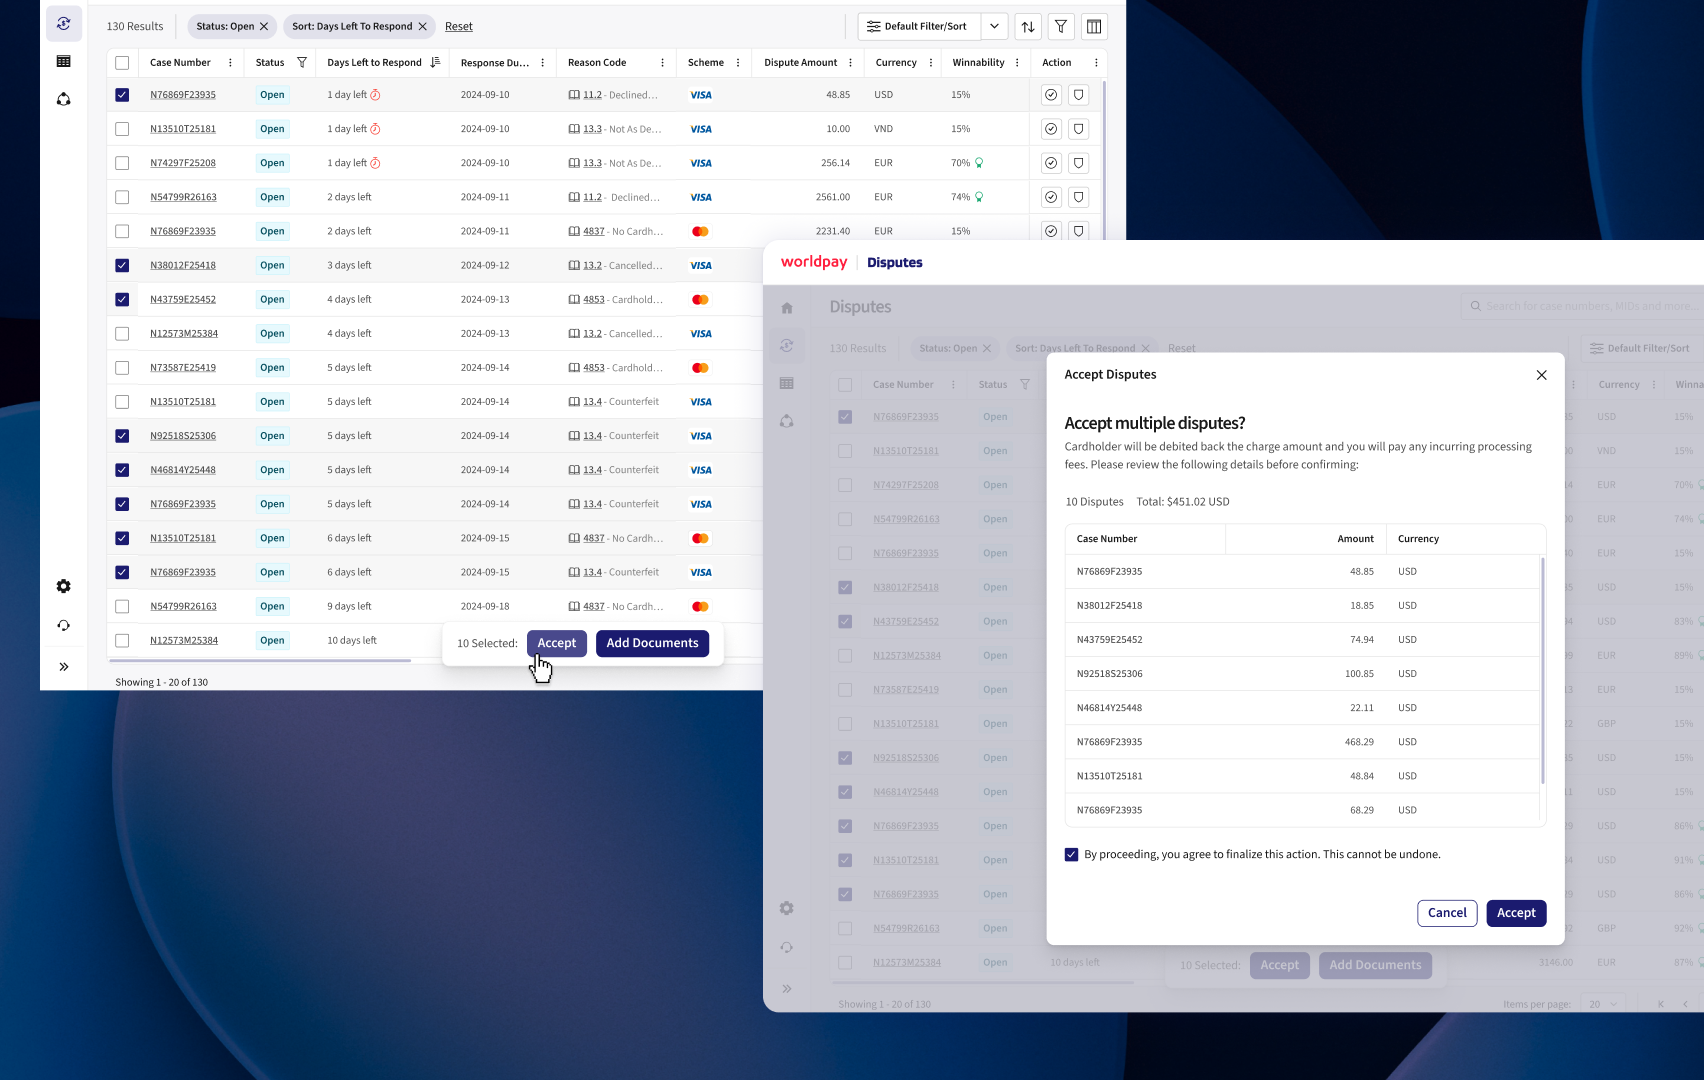Screen dimensions: 1704x1080
Task: Click the Scheme column header
Action: click(x=706, y=62)
